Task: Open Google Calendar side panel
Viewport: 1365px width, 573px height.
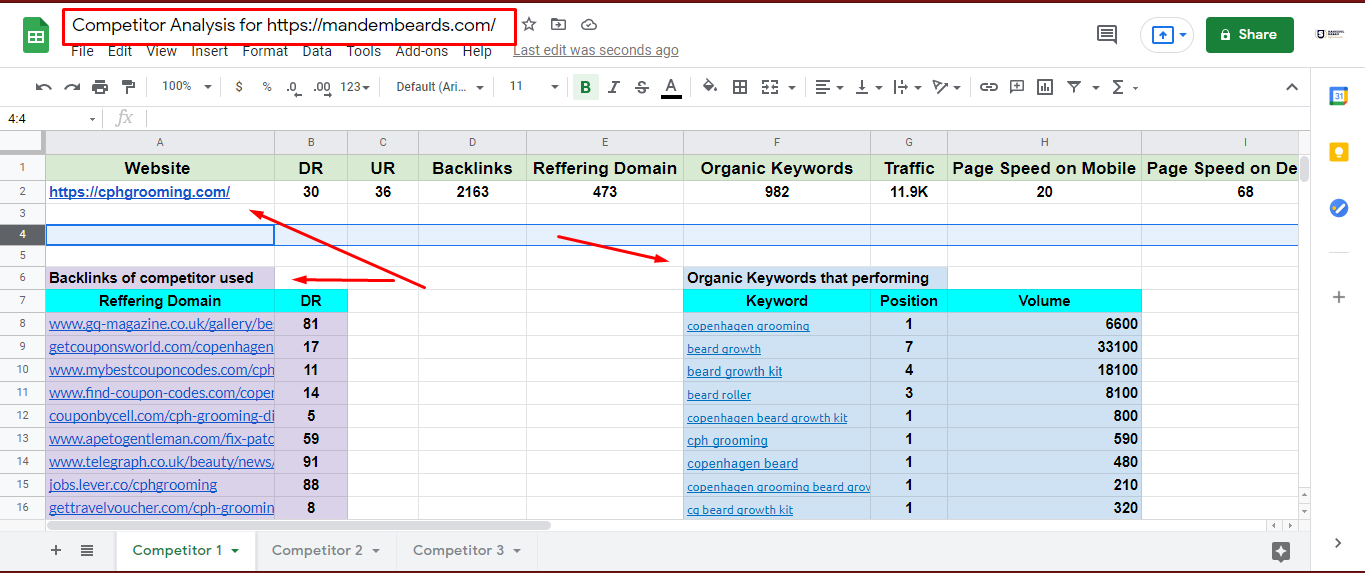Action: (1338, 96)
